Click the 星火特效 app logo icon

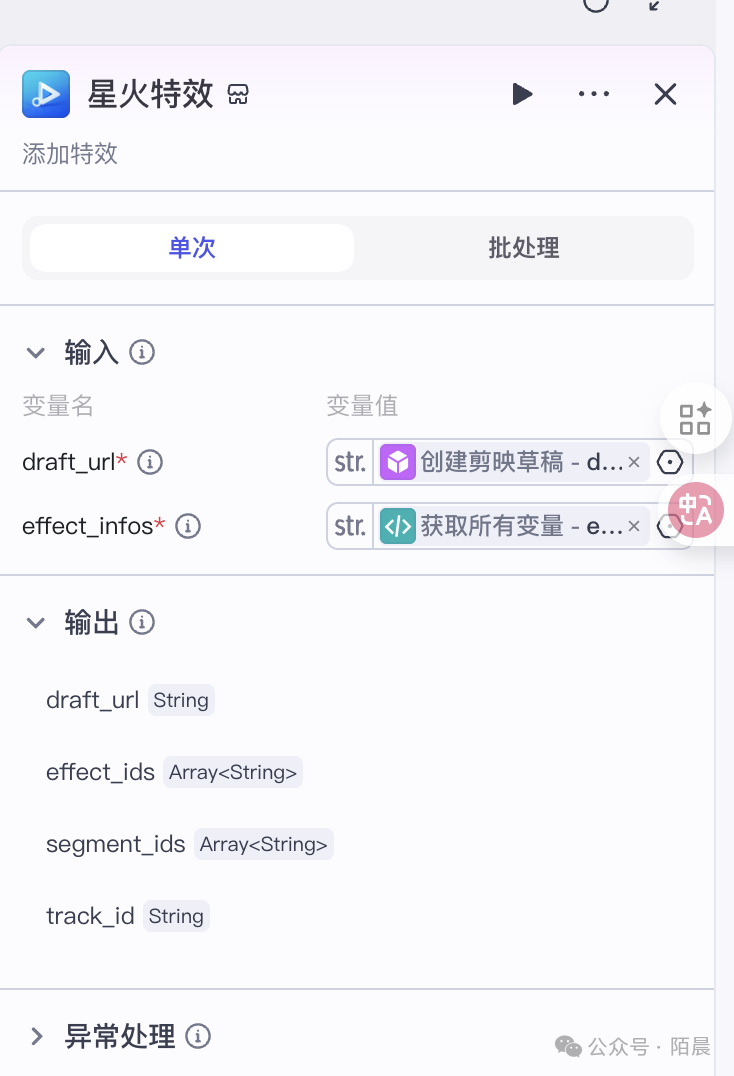pos(46,94)
